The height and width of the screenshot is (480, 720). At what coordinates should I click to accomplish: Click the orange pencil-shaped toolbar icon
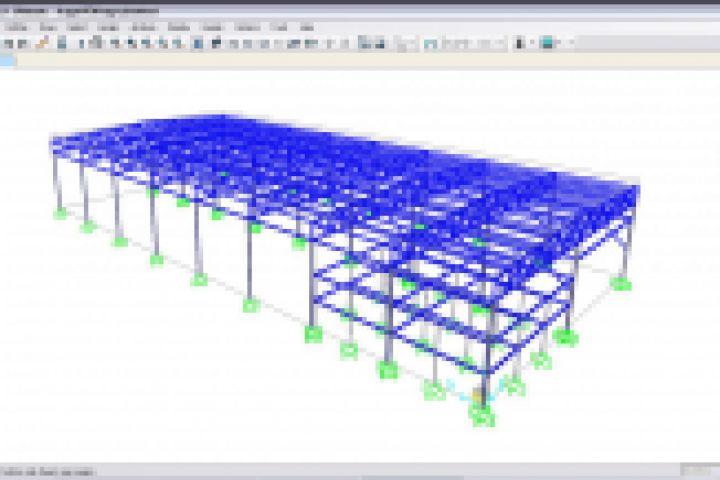42,43
